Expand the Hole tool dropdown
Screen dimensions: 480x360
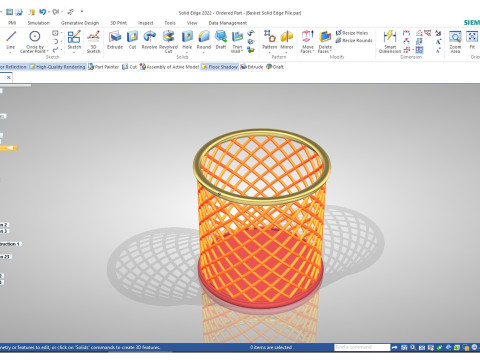(x=187, y=52)
